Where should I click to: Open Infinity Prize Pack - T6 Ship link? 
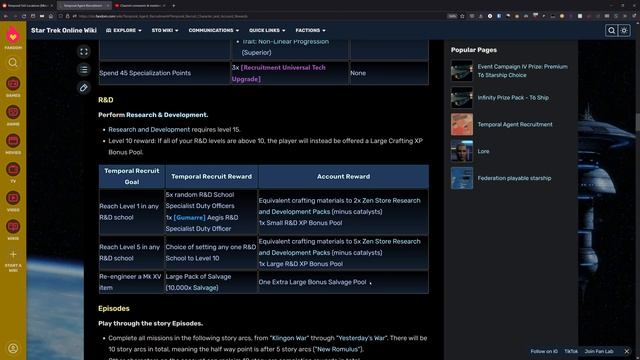513,98
